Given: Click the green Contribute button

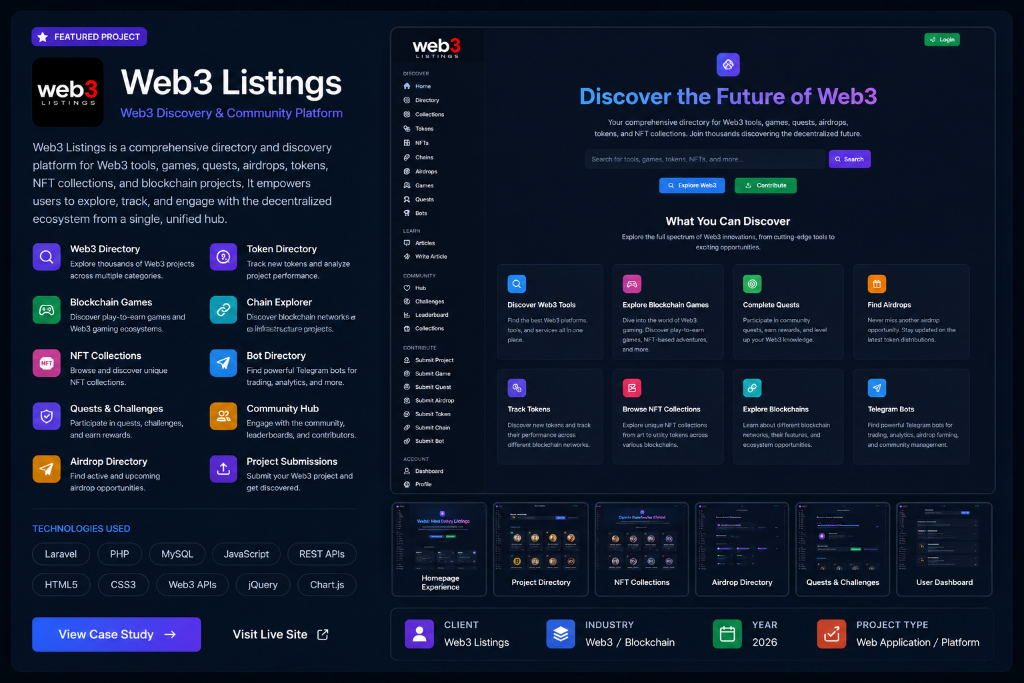Looking at the screenshot, I should [765, 185].
